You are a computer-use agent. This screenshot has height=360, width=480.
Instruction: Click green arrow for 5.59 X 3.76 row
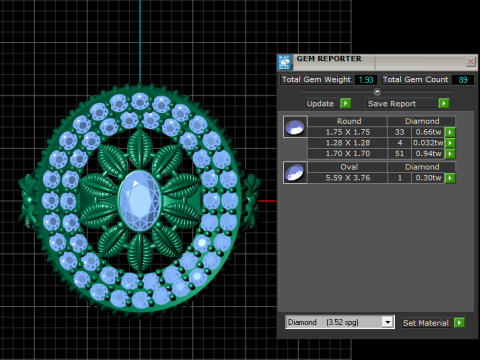(x=450, y=178)
